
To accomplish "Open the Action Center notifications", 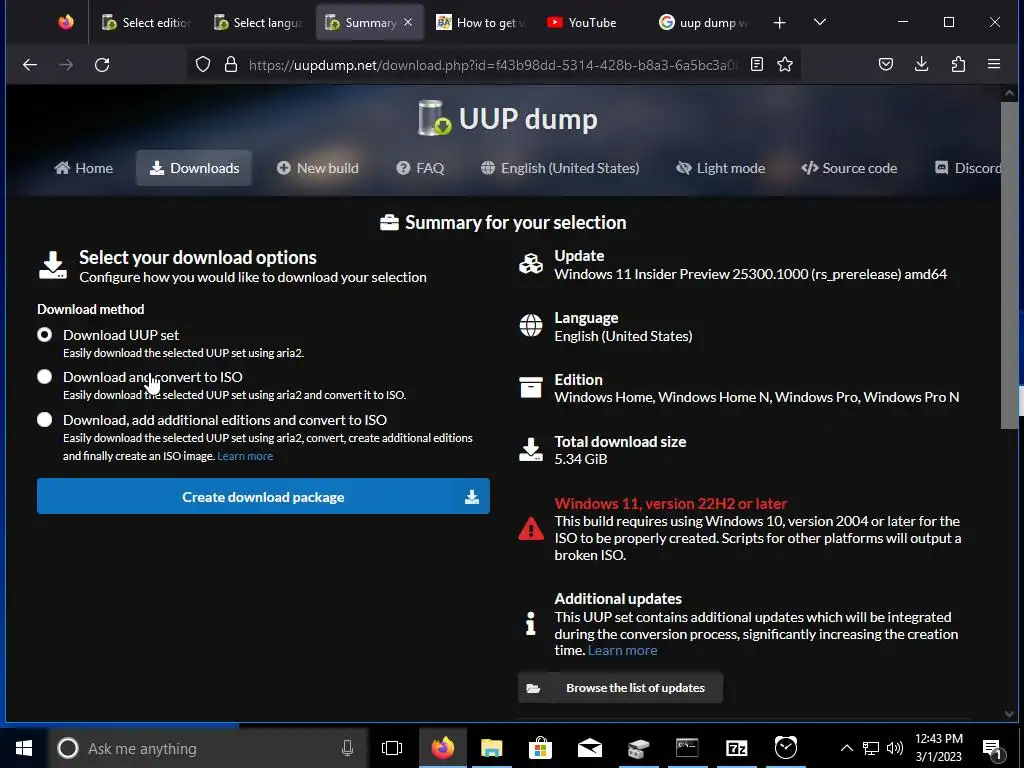I will 993,749.
